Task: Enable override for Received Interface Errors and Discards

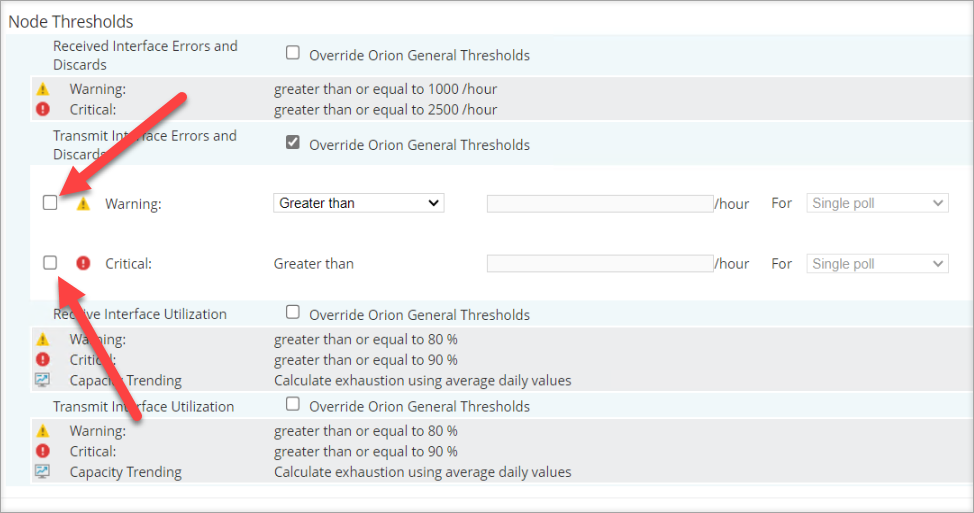Action: click(x=293, y=53)
